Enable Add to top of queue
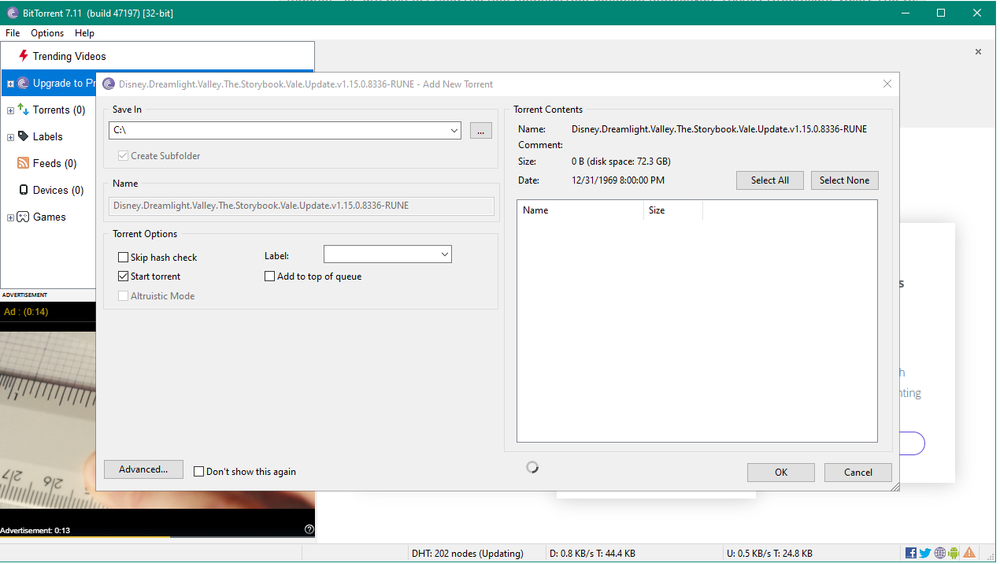 [x=270, y=276]
